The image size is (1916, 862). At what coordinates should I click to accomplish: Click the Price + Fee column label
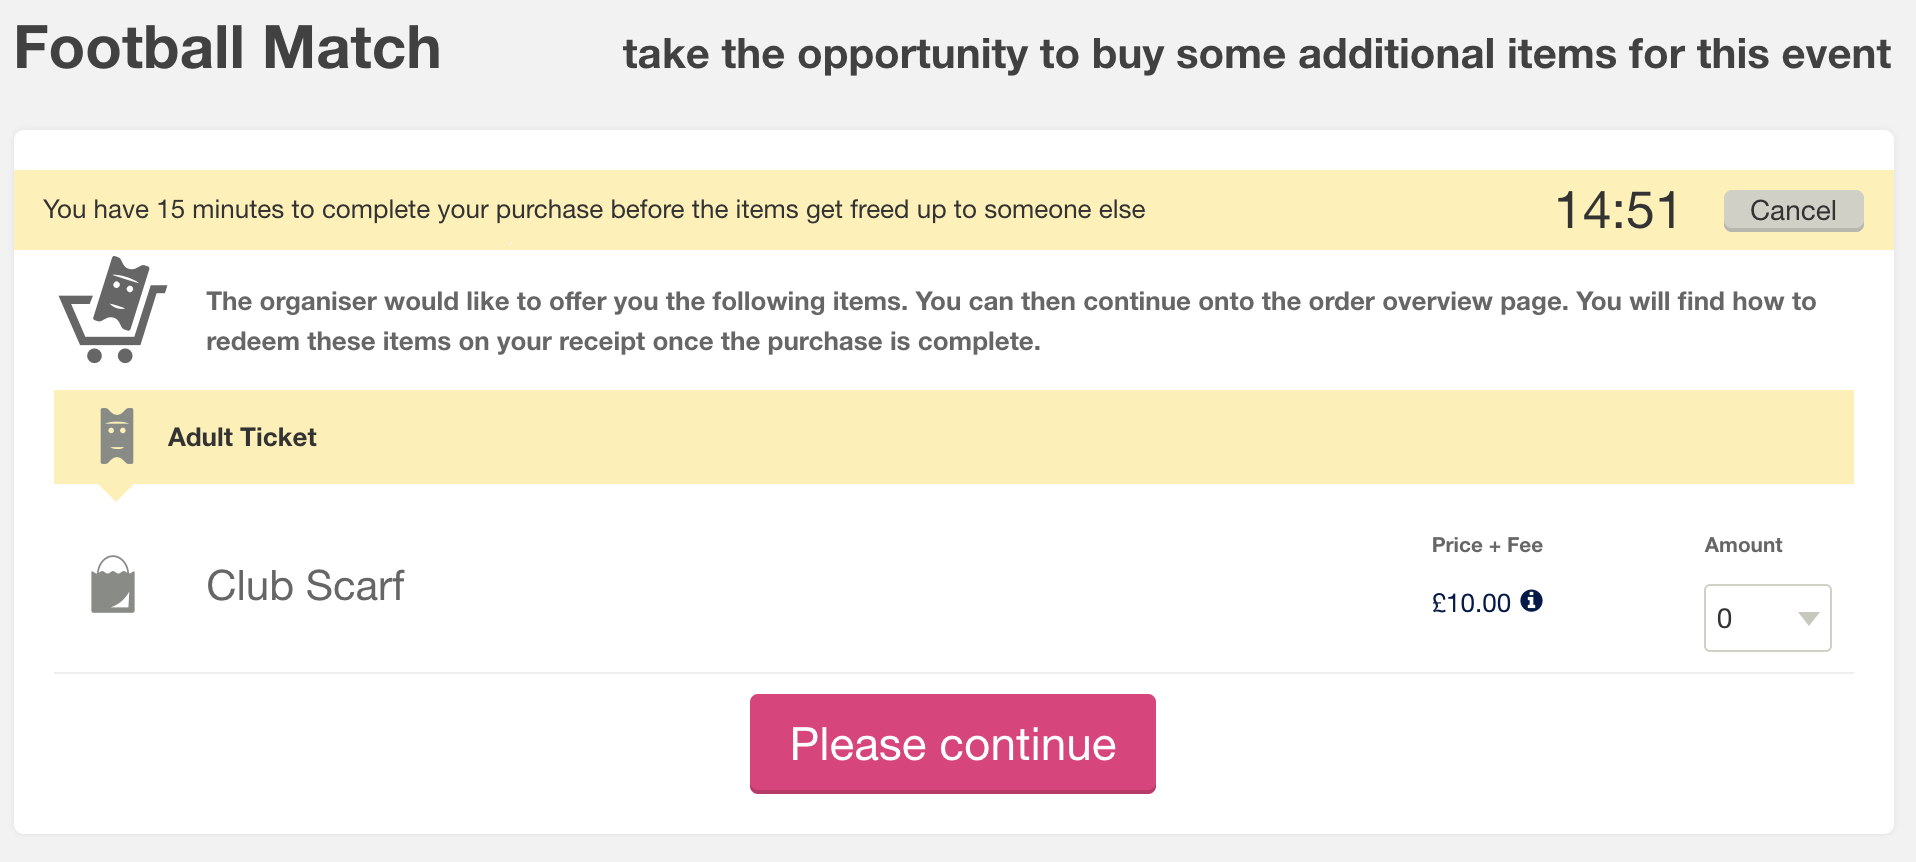pos(1487,545)
